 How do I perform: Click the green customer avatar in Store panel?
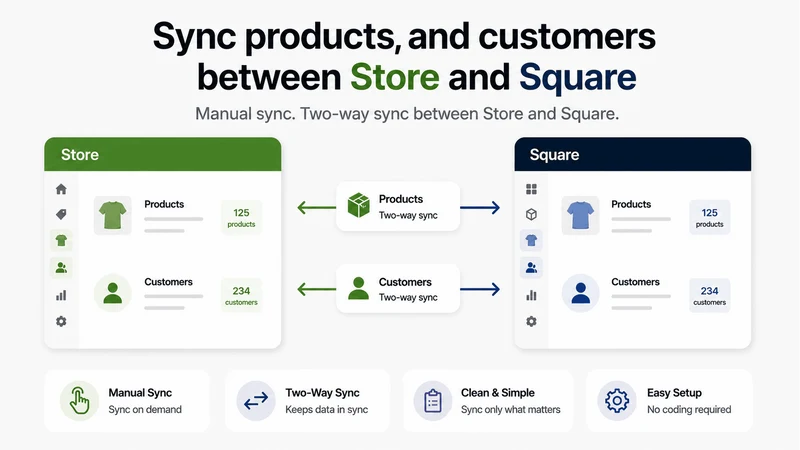coord(113,293)
